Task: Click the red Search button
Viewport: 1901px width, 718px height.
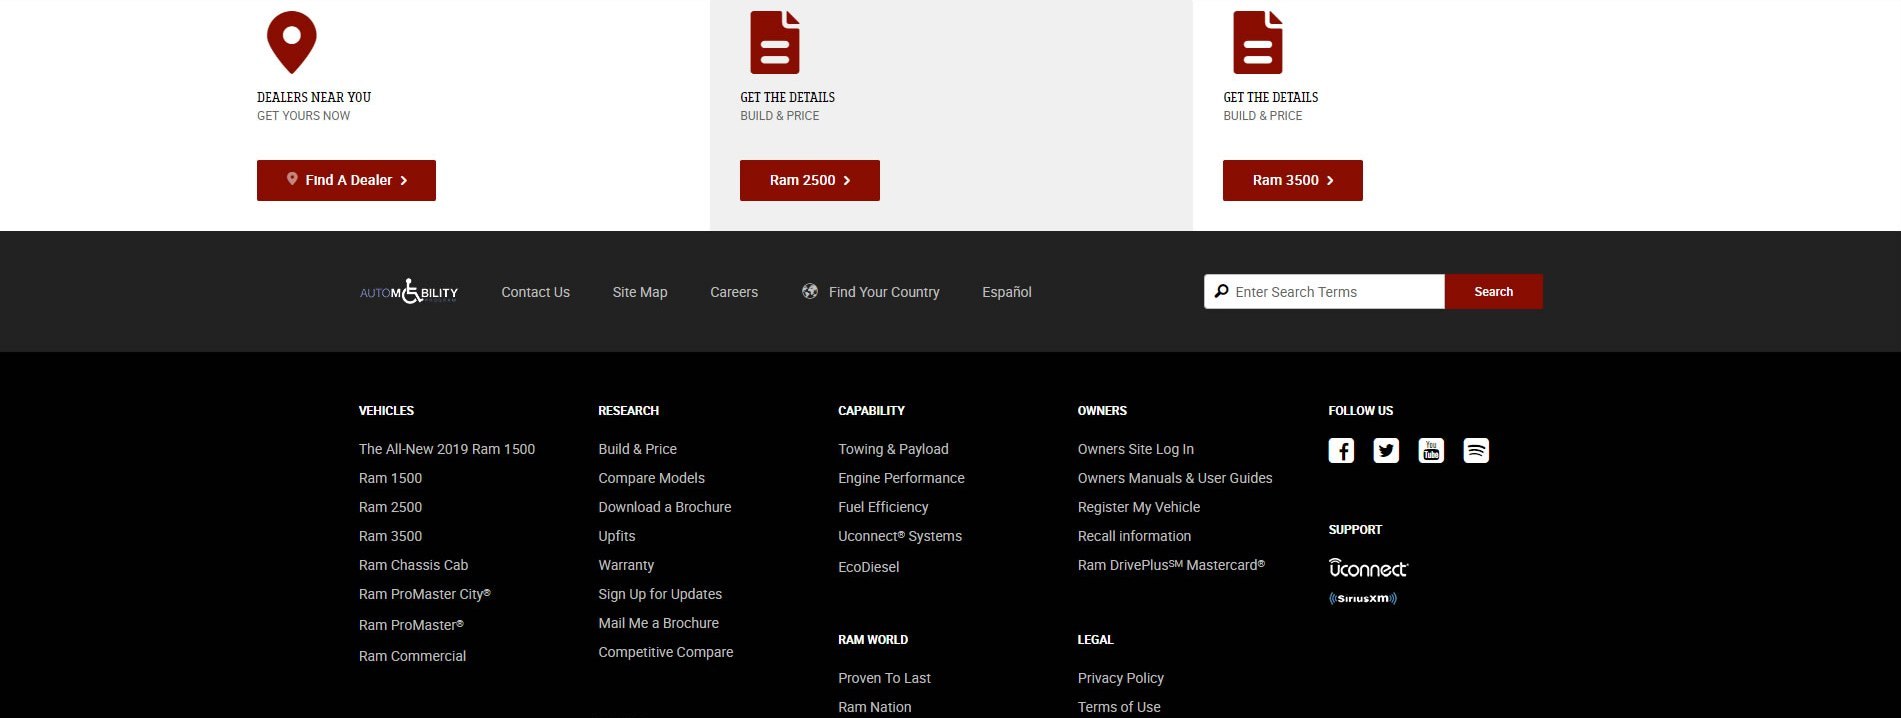Action: [x=1493, y=292]
